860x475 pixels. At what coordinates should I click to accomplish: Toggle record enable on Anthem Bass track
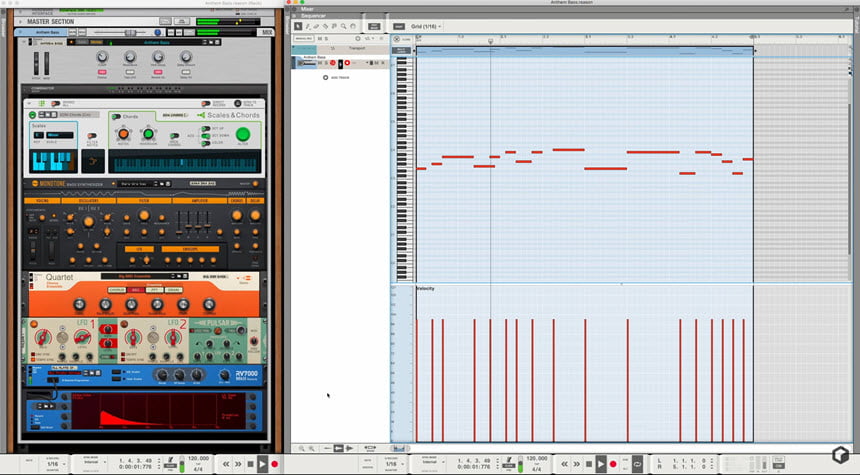347,63
